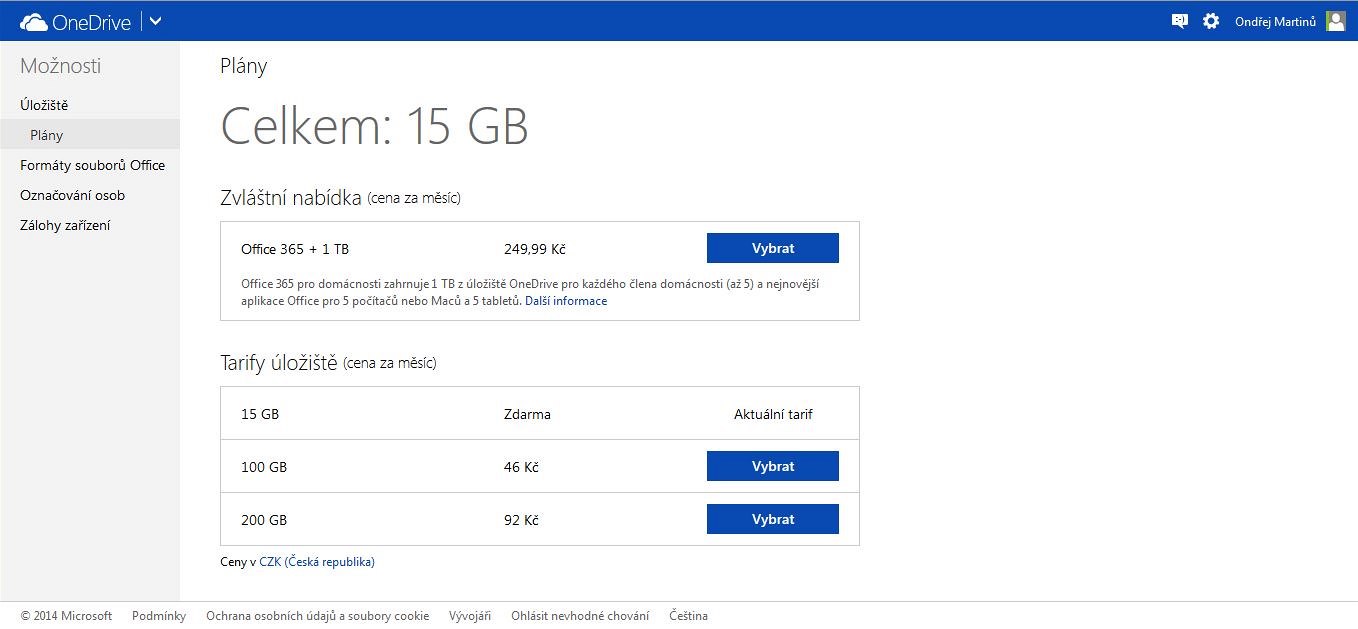Go to Formáty souborů Office
Screen dimensions: 1358x629
[92, 165]
